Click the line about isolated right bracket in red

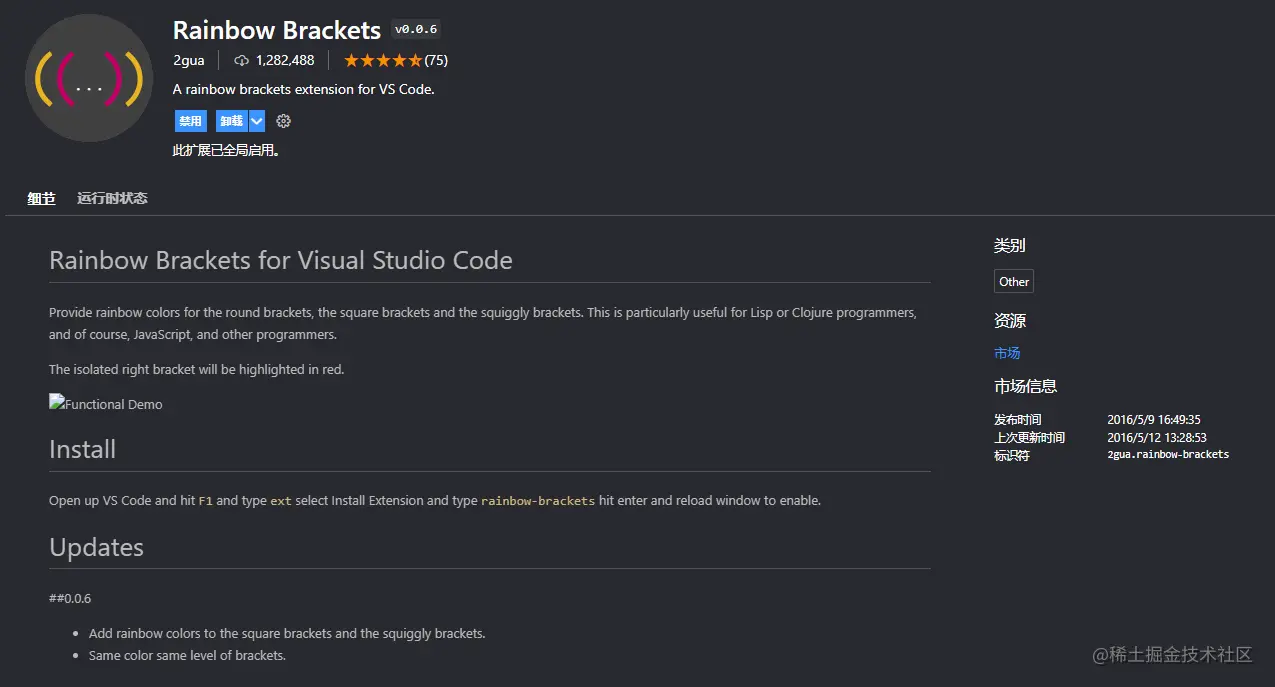coord(196,369)
